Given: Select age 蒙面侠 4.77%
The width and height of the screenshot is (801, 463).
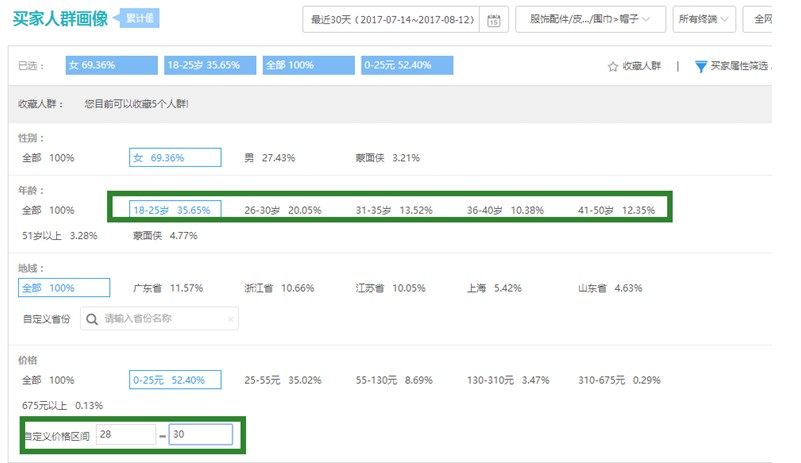Looking at the screenshot, I should tap(165, 236).
